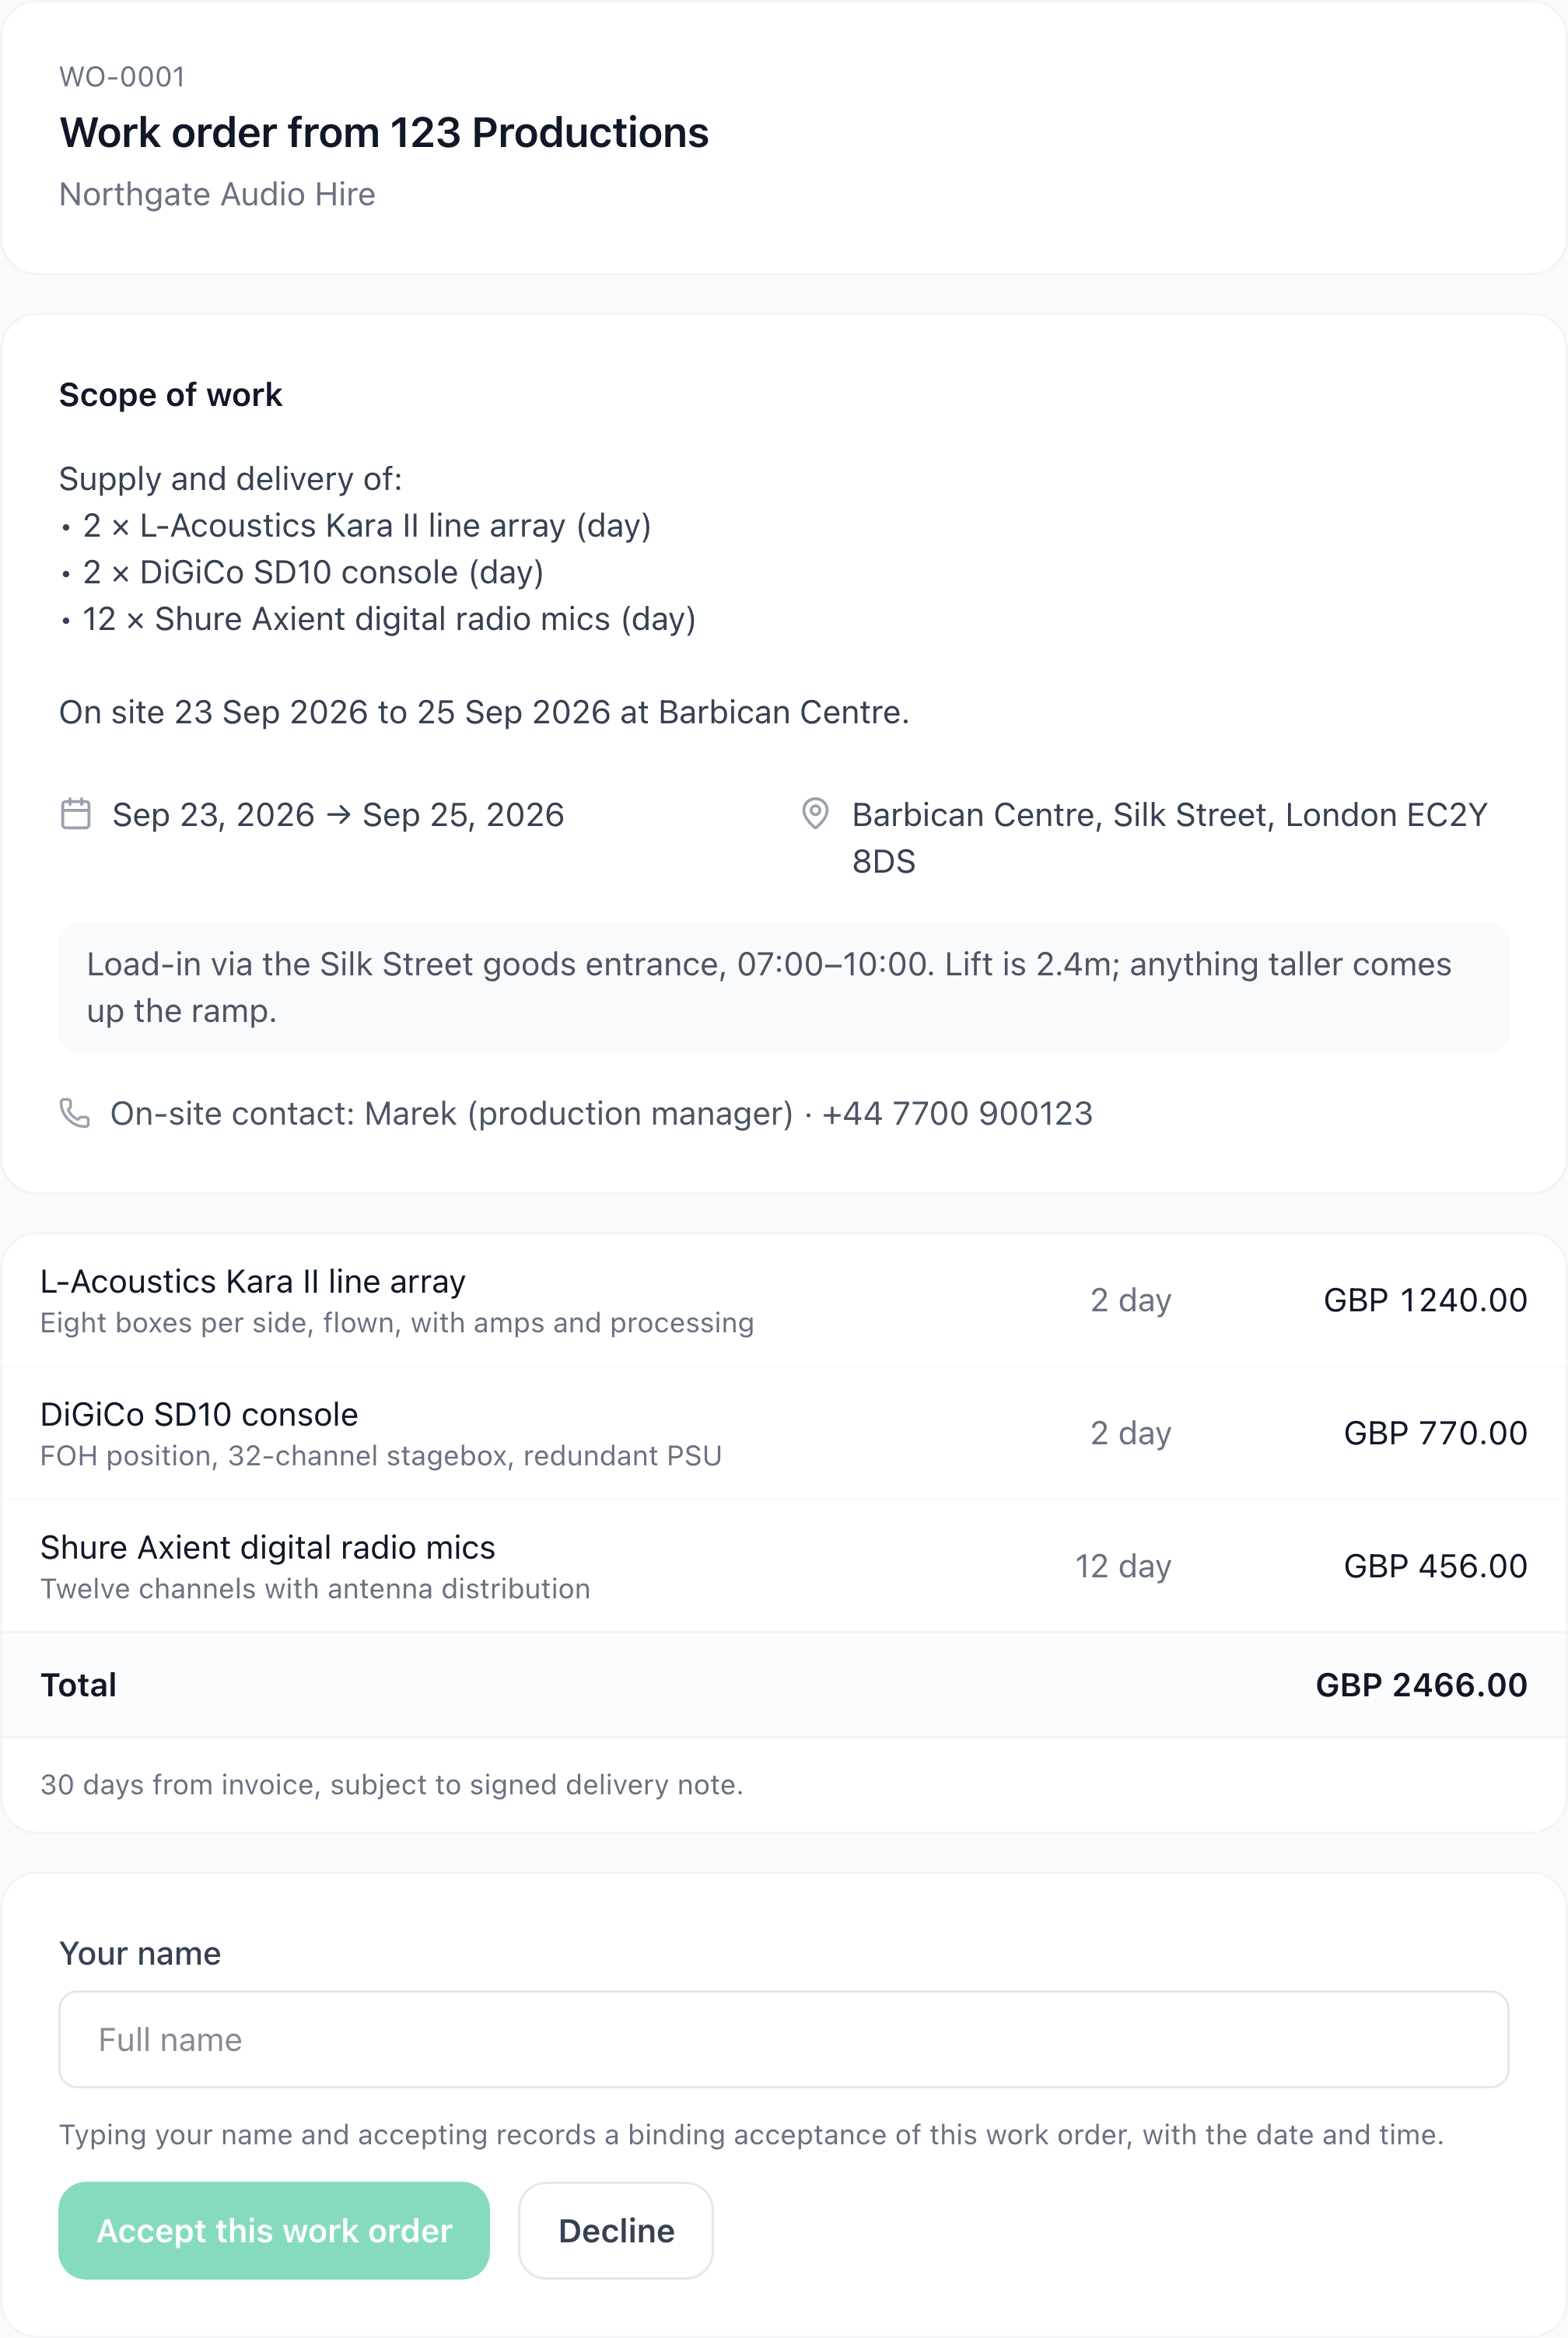Accept this work order
The image size is (1568, 2338).
pyautogui.click(x=274, y=2231)
